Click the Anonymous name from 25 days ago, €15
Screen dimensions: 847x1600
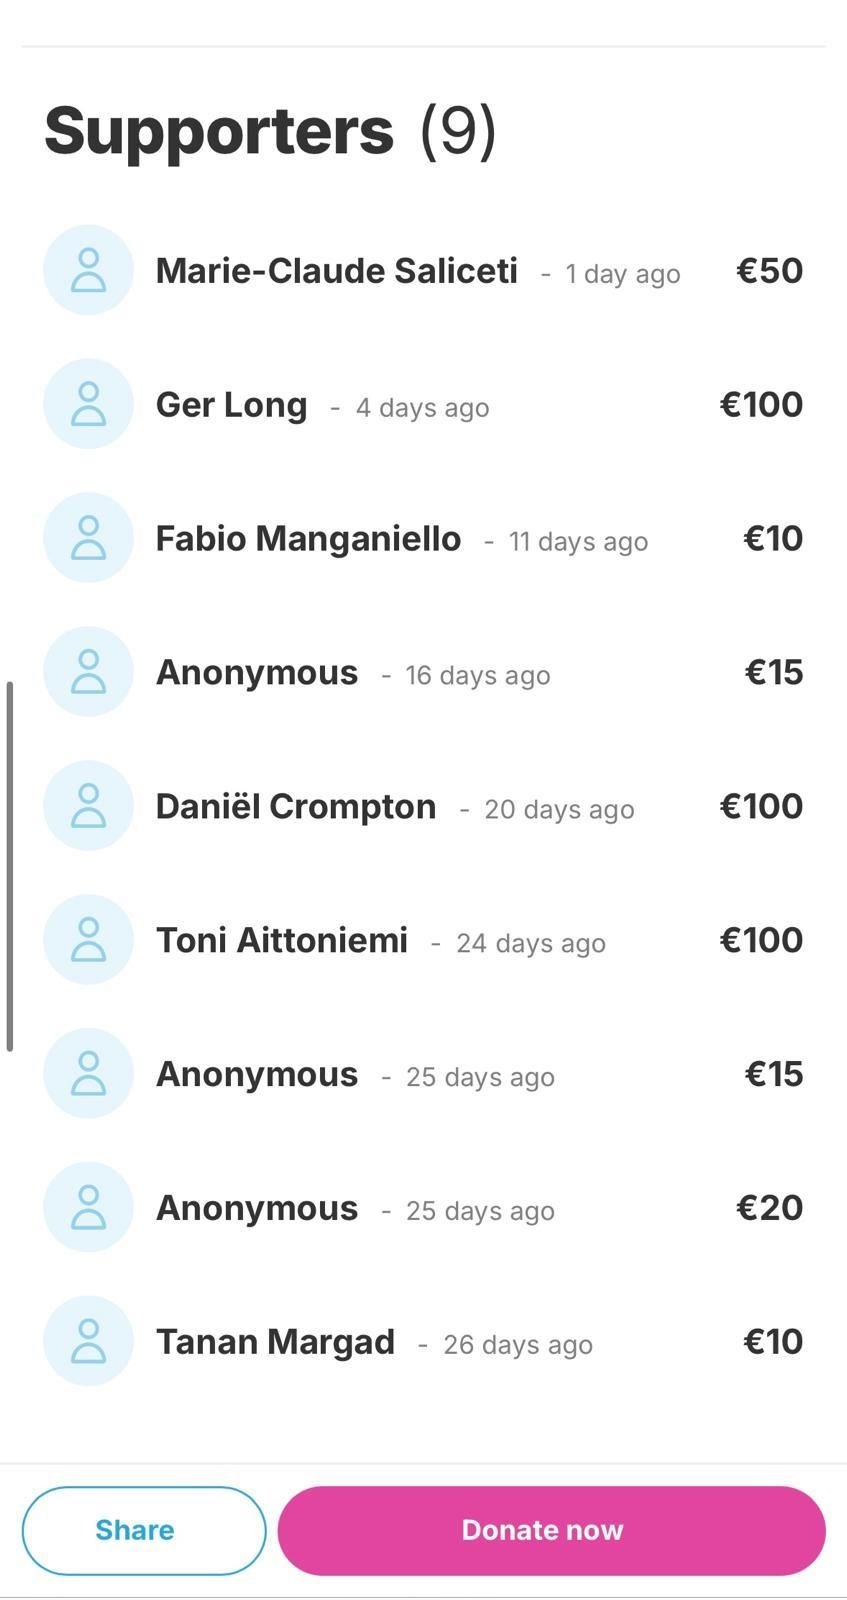[x=257, y=1074]
